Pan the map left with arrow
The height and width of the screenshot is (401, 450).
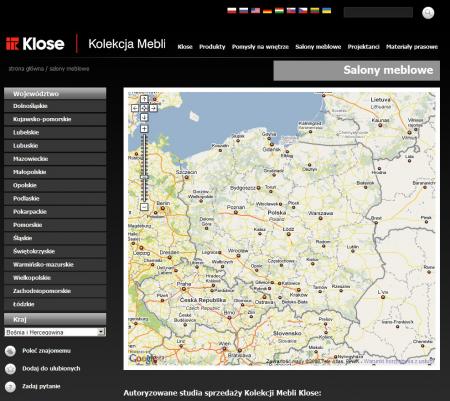135,108
